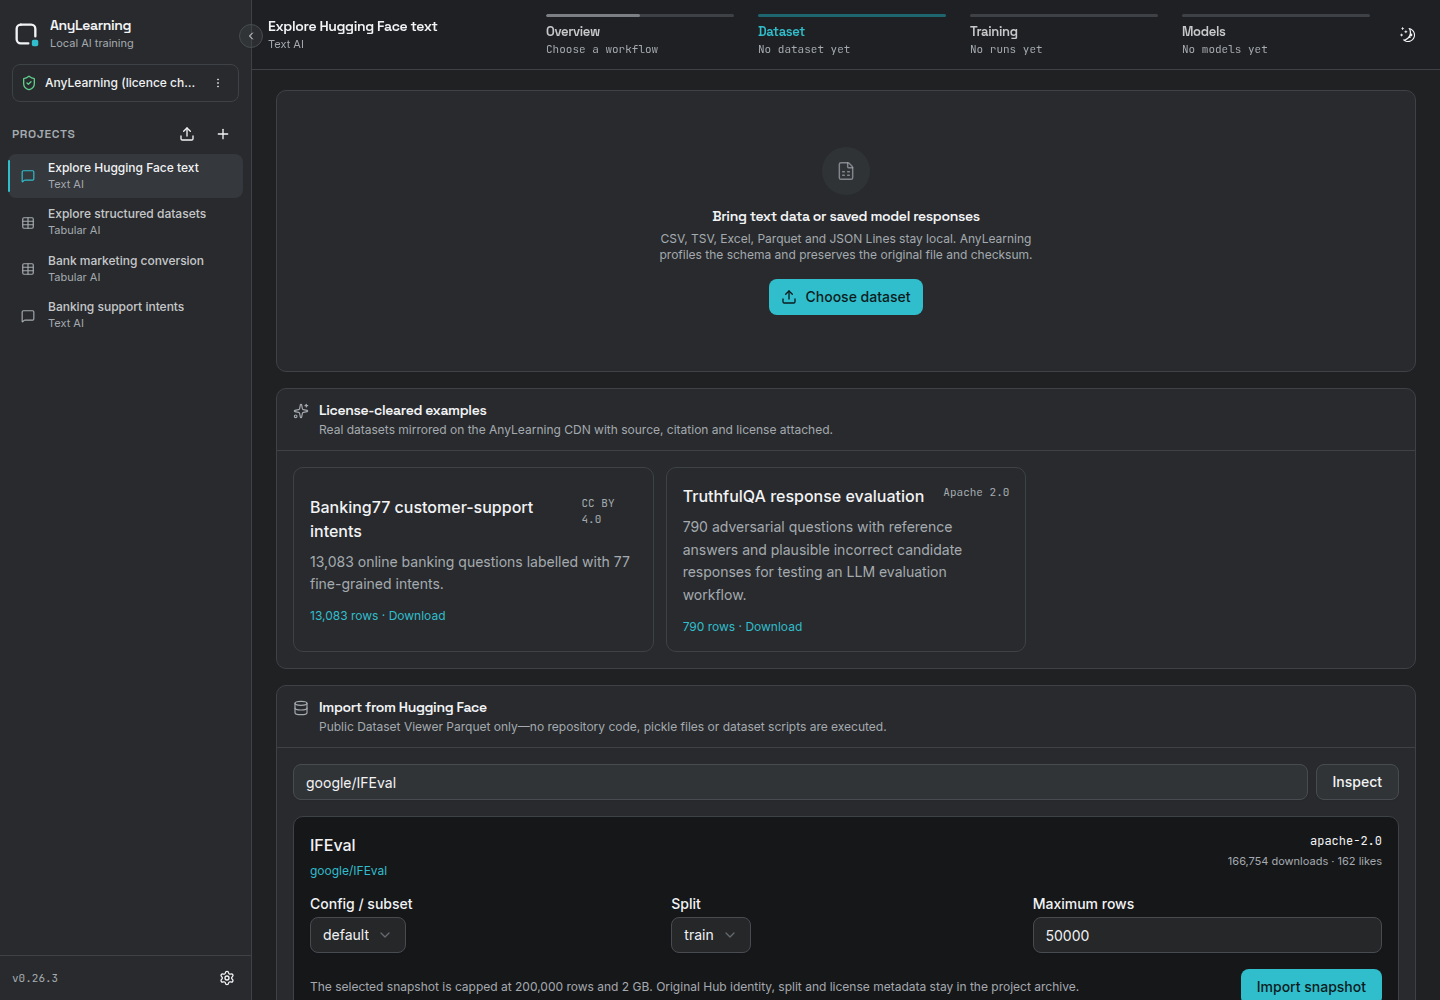Click the v0.26.3 version label
The width and height of the screenshot is (1440, 1000).
click(x=35, y=978)
